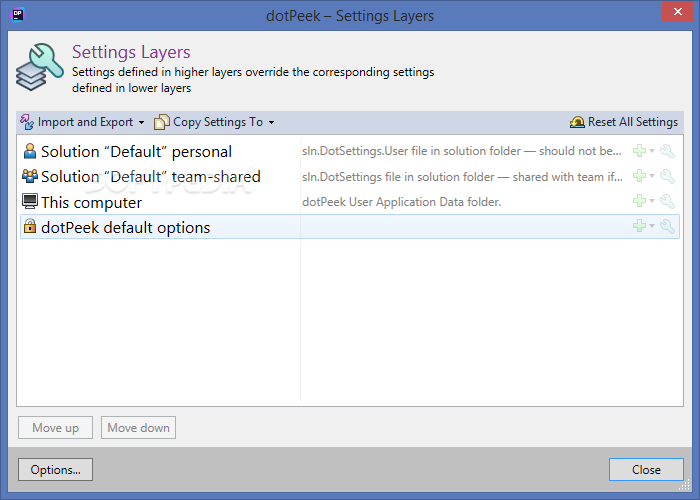Viewport: 700px width, 500px height.
Task: Close the window with the red X
Action: (x=677, y=12)
